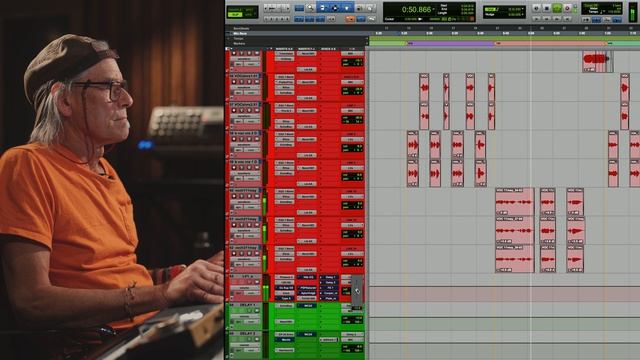Select the Scrubber tool

pyautogui.click(x=359, y=8)
